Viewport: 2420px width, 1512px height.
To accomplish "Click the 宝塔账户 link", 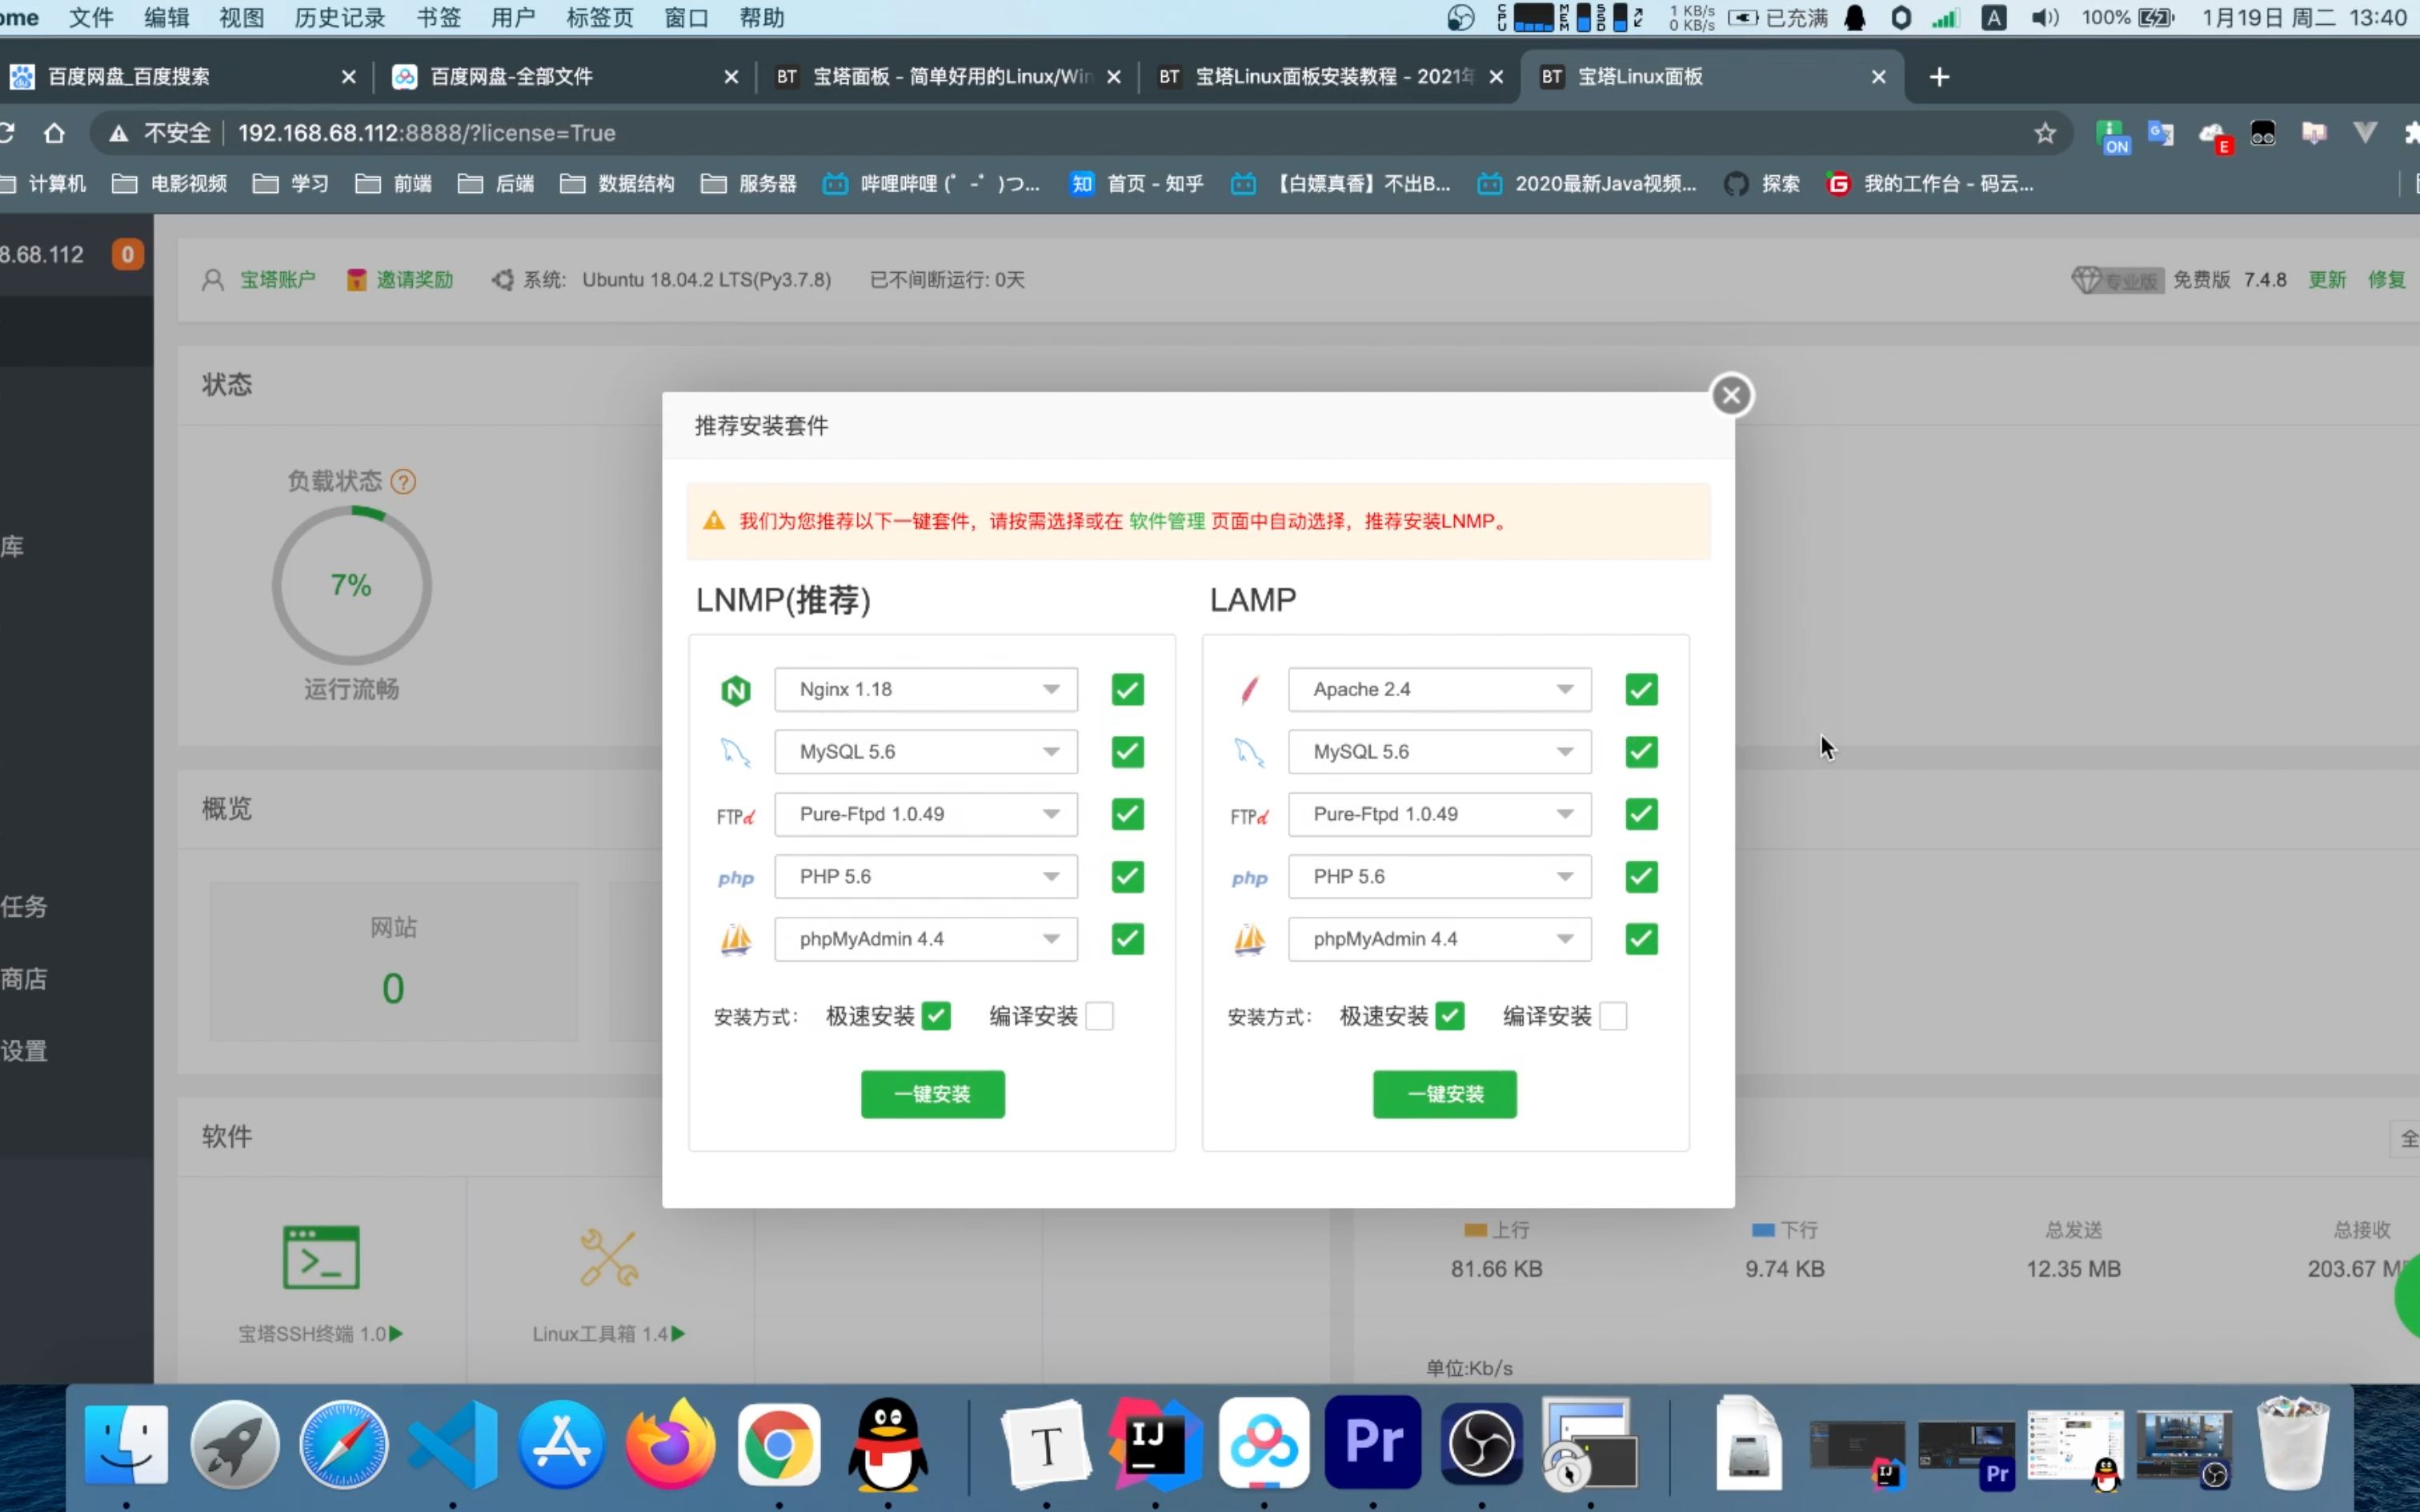I will pos(277,280).
